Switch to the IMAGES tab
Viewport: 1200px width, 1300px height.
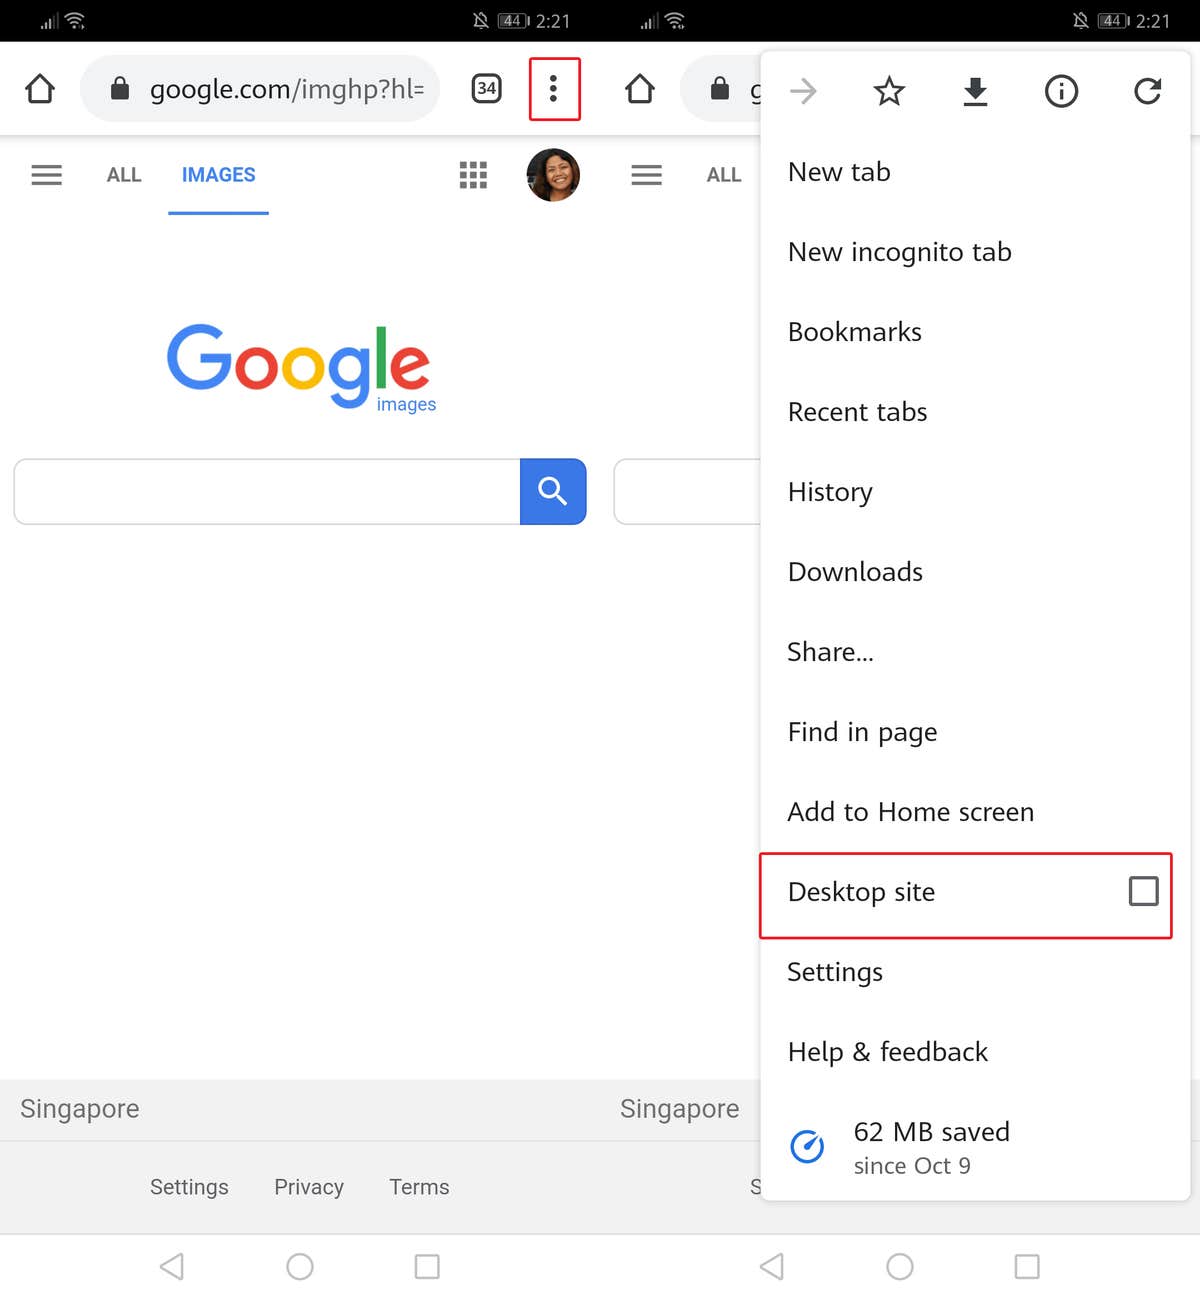coord(218,175)
